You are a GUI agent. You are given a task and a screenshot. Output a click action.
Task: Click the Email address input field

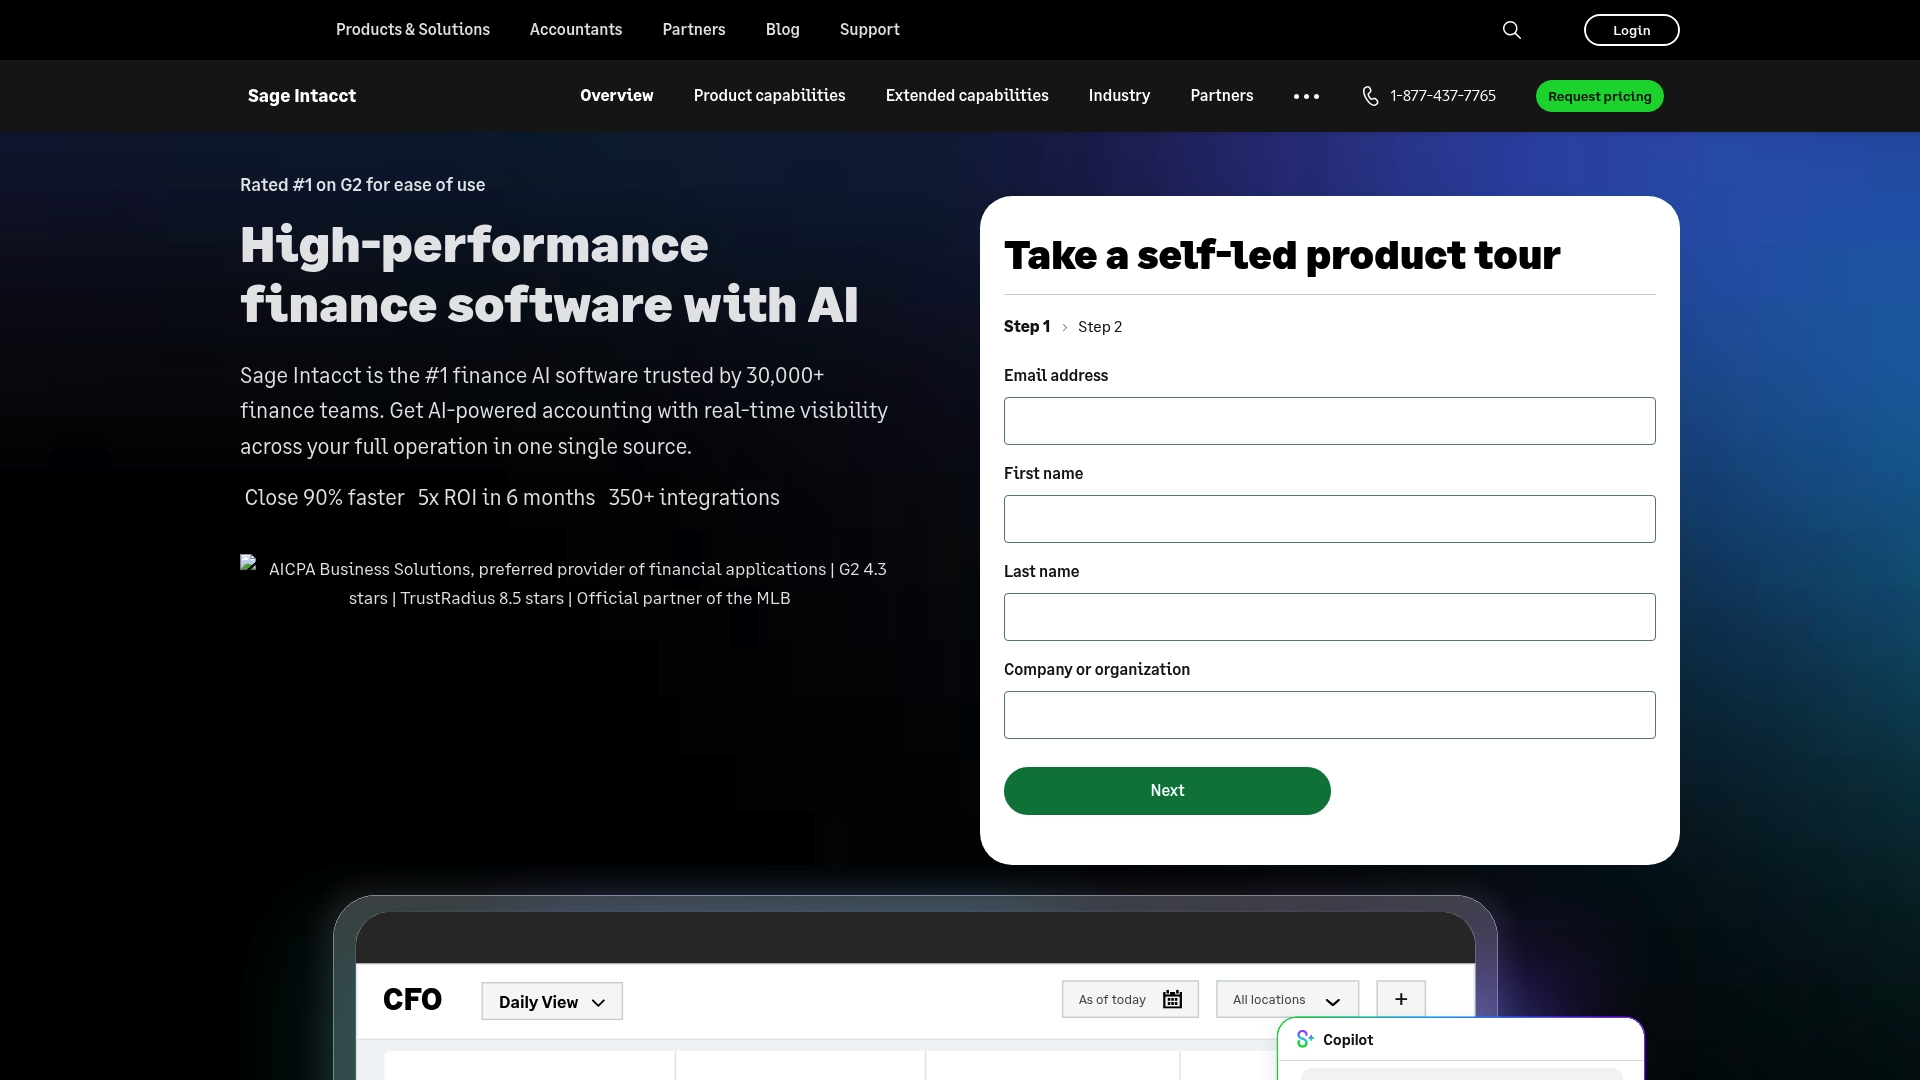1329,420
